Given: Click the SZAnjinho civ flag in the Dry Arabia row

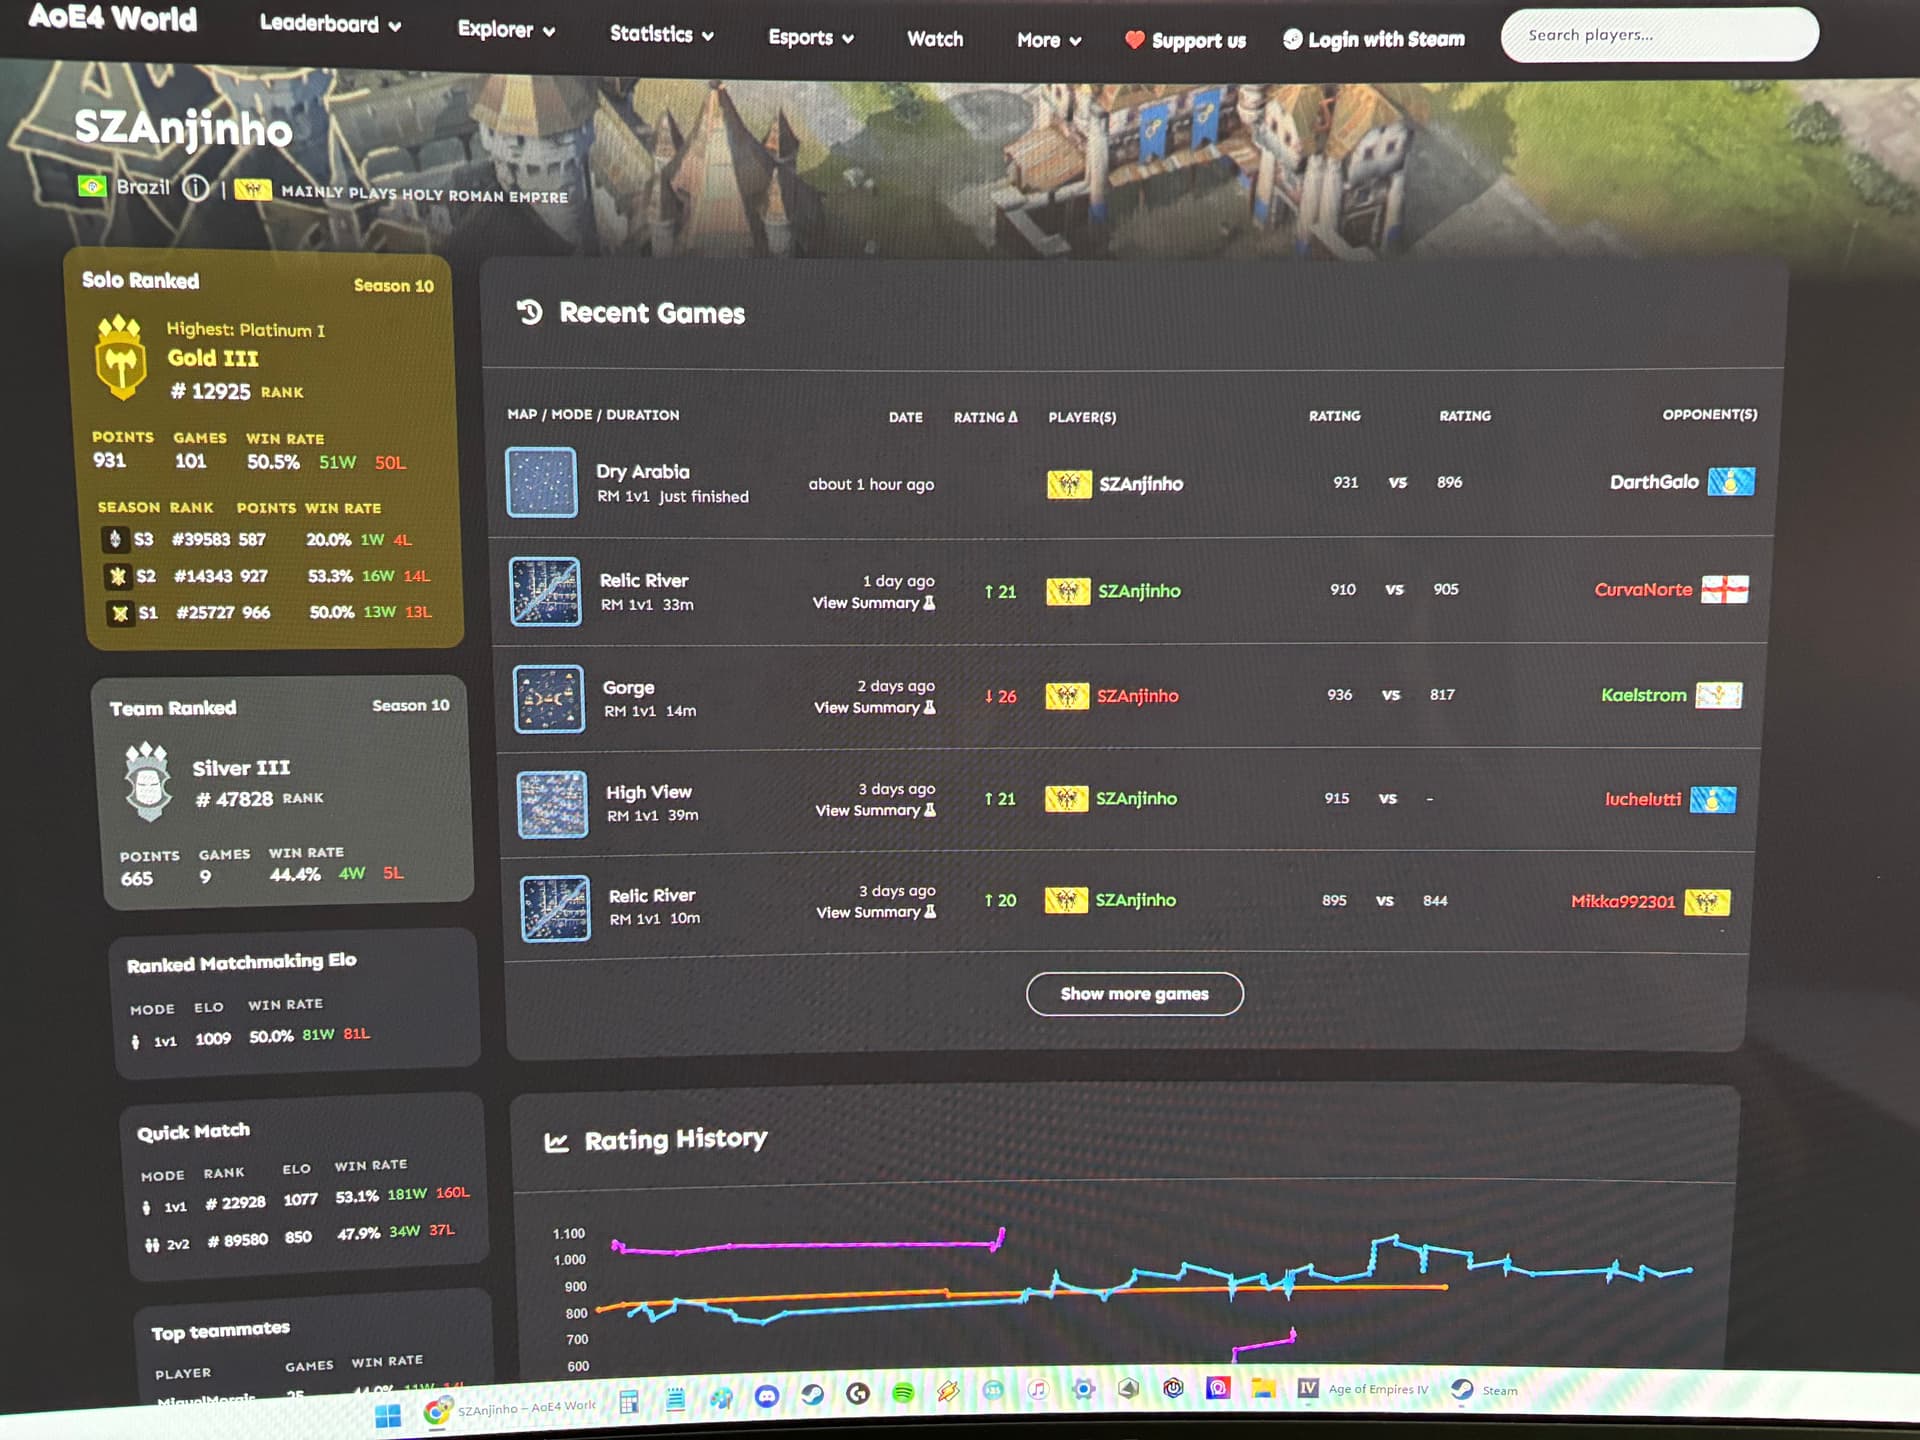Looking at the screenshot, I should (x=1069, y=484).
